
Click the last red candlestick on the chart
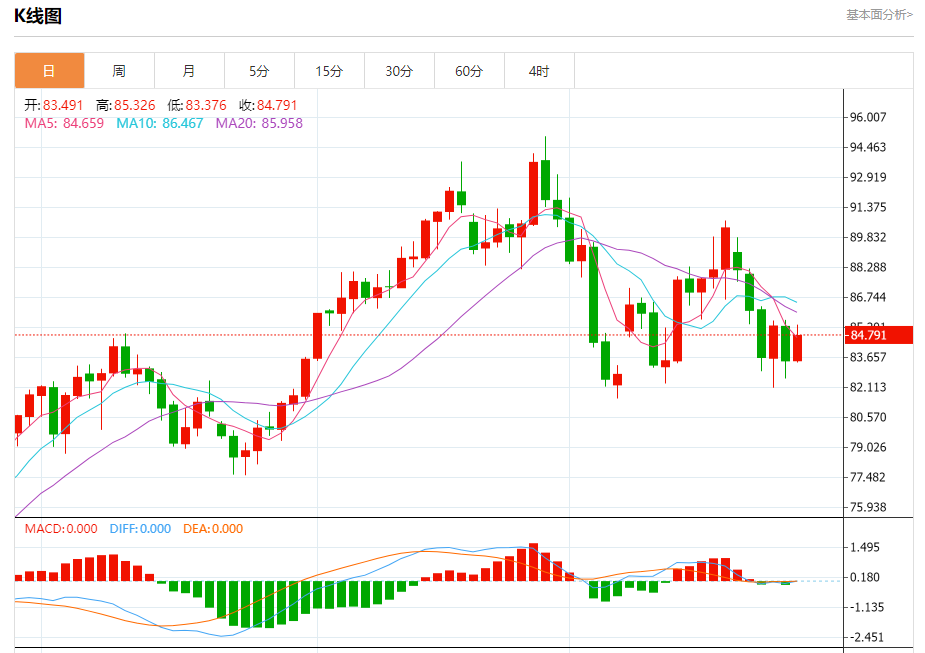[x=798, y=348]
